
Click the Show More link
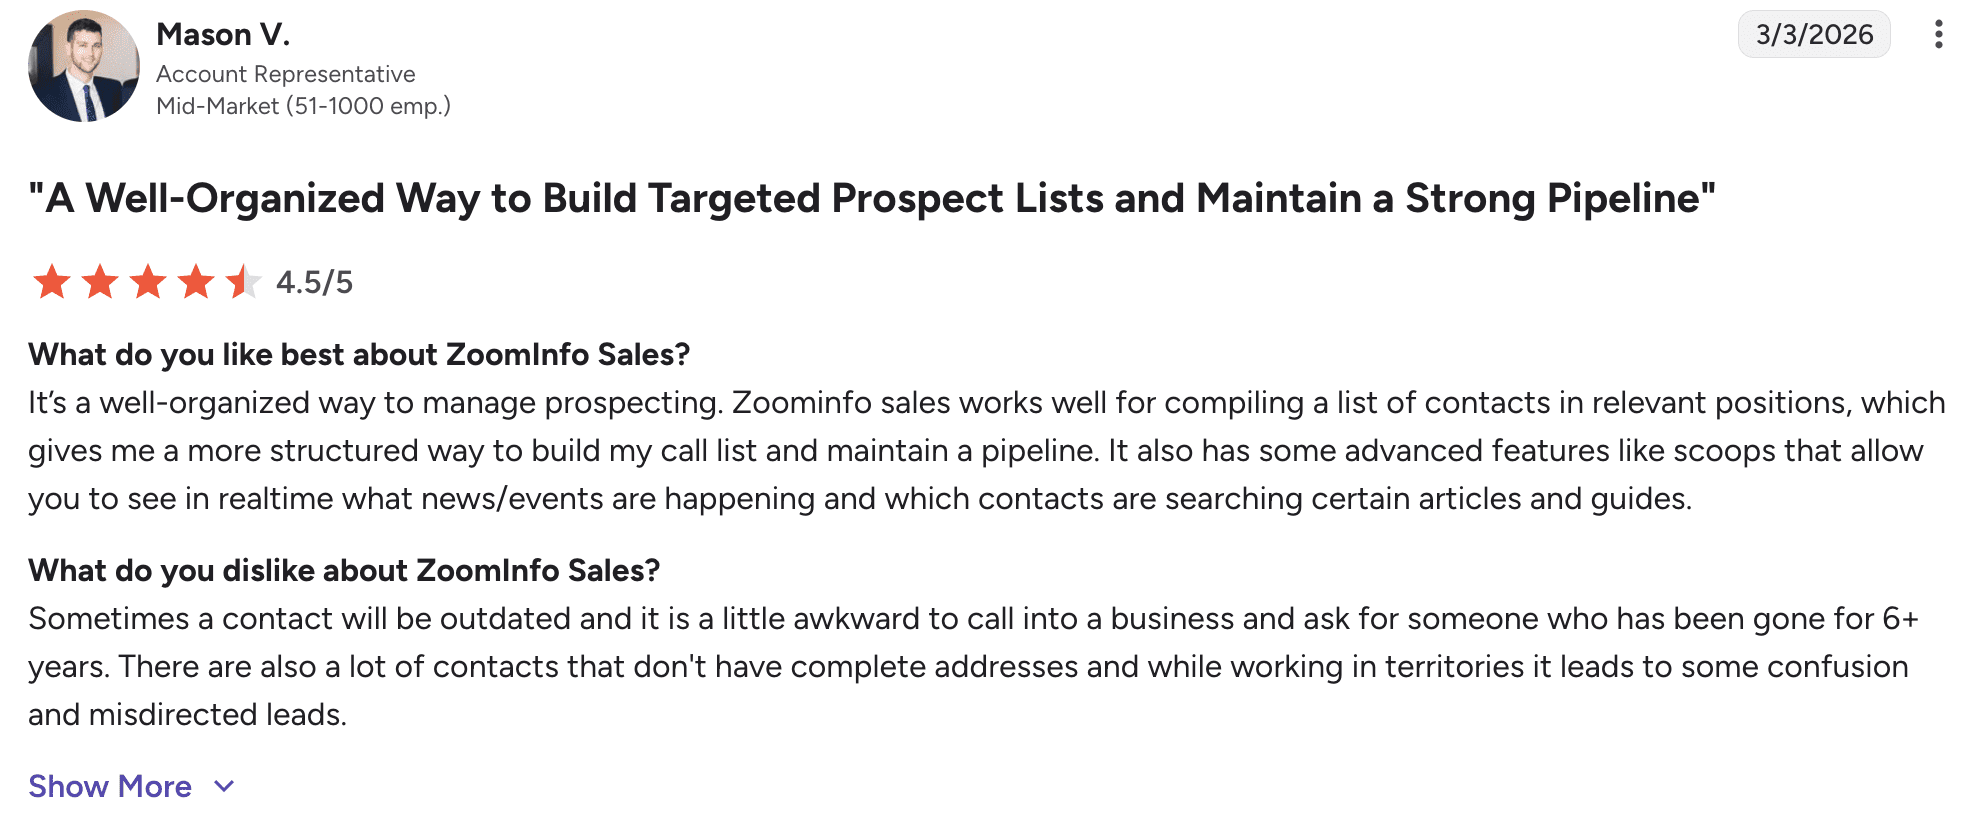[x=110, y=787]
